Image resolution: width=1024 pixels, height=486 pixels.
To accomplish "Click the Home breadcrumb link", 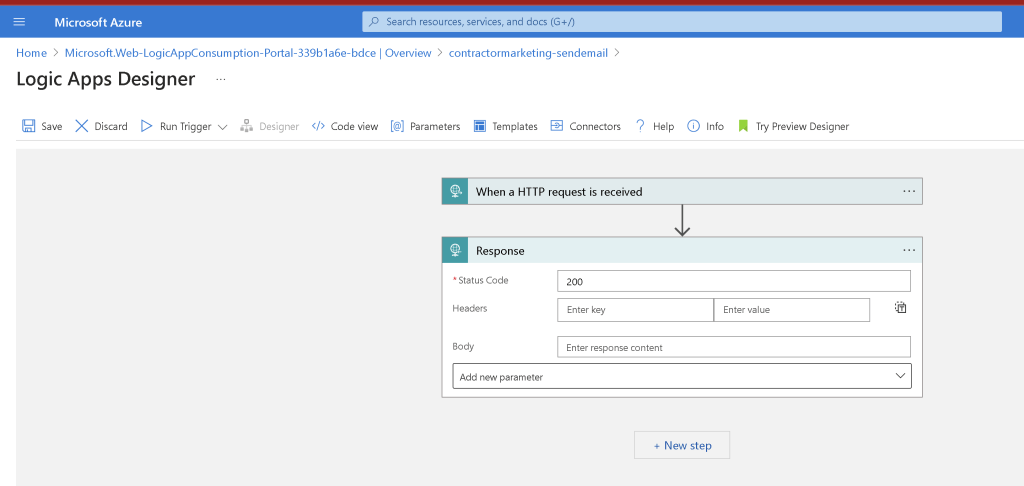I will 31,53.
